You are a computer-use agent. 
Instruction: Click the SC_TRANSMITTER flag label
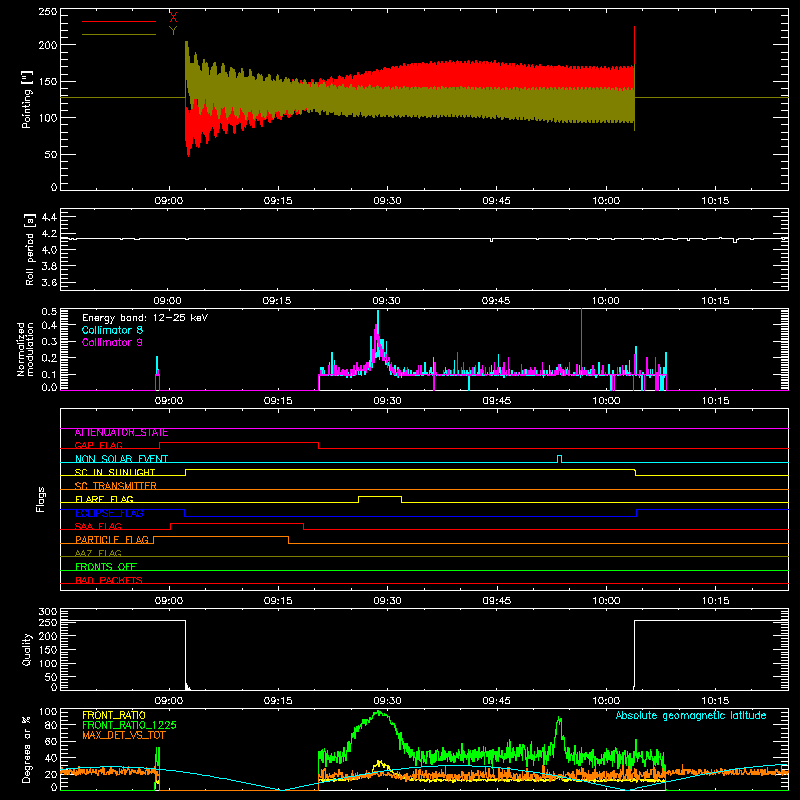[116, 486]
